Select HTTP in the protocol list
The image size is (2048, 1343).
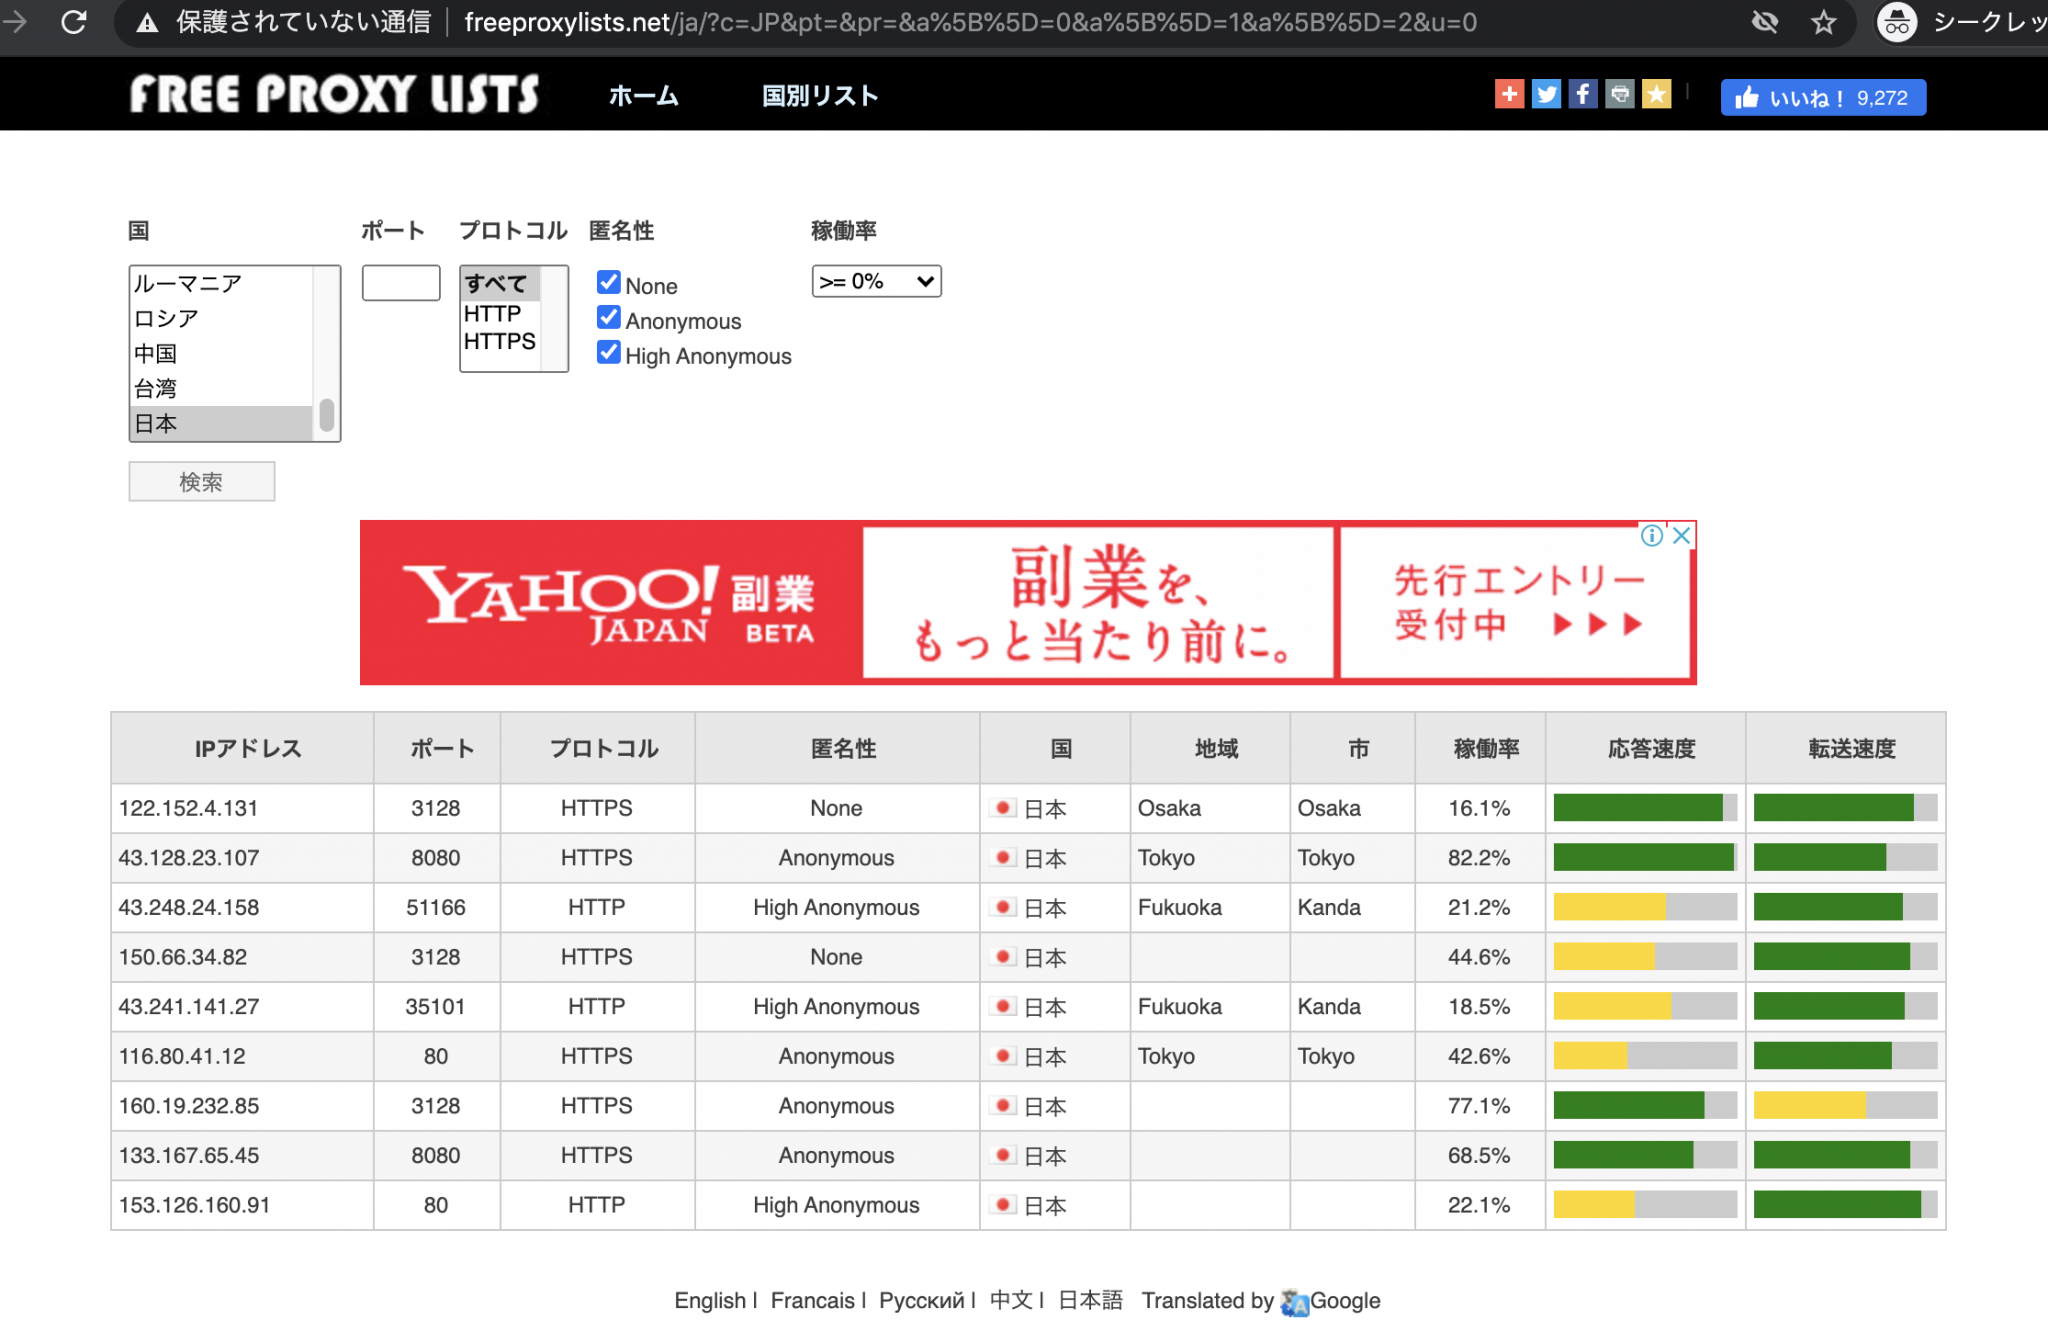tap(500, 313)
